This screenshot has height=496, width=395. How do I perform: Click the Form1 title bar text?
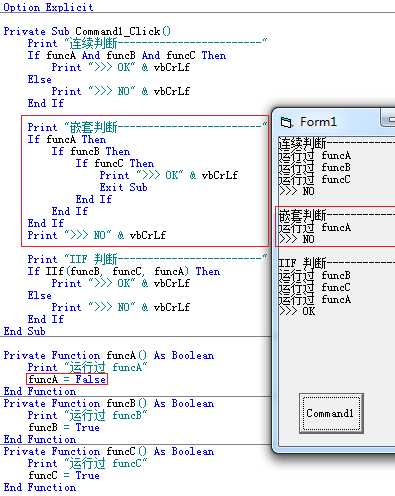(x=318, y=122)
